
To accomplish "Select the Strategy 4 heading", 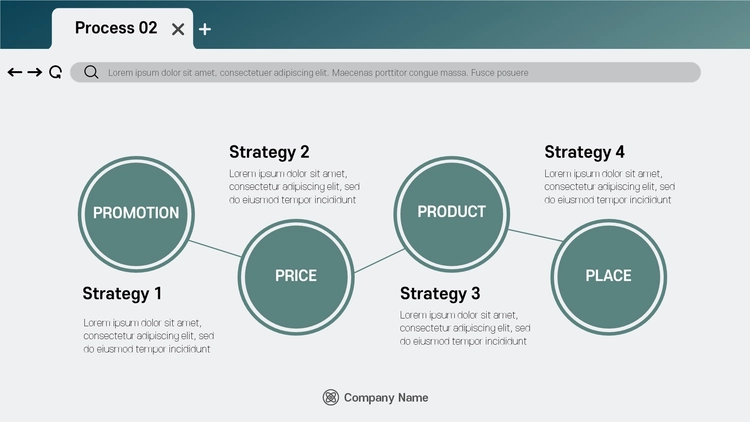I will click(x=585, y=152).
